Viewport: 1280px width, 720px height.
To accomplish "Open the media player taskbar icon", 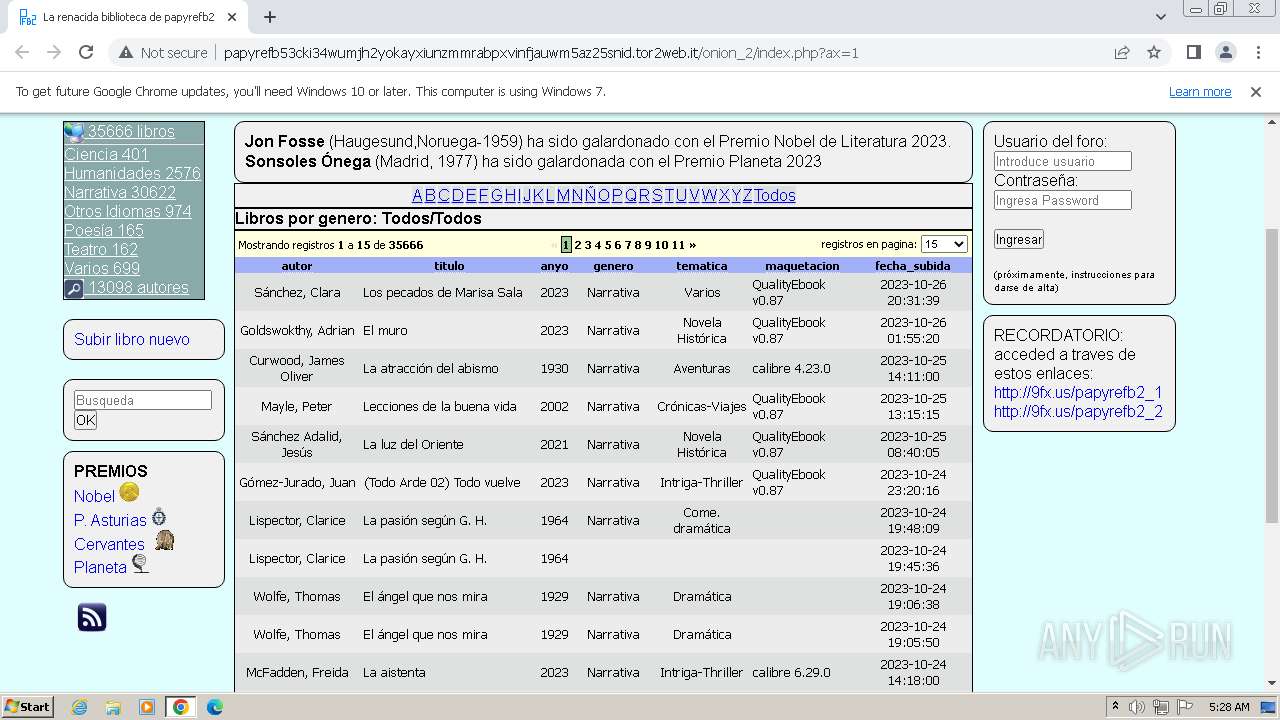I will pos(147,707).
